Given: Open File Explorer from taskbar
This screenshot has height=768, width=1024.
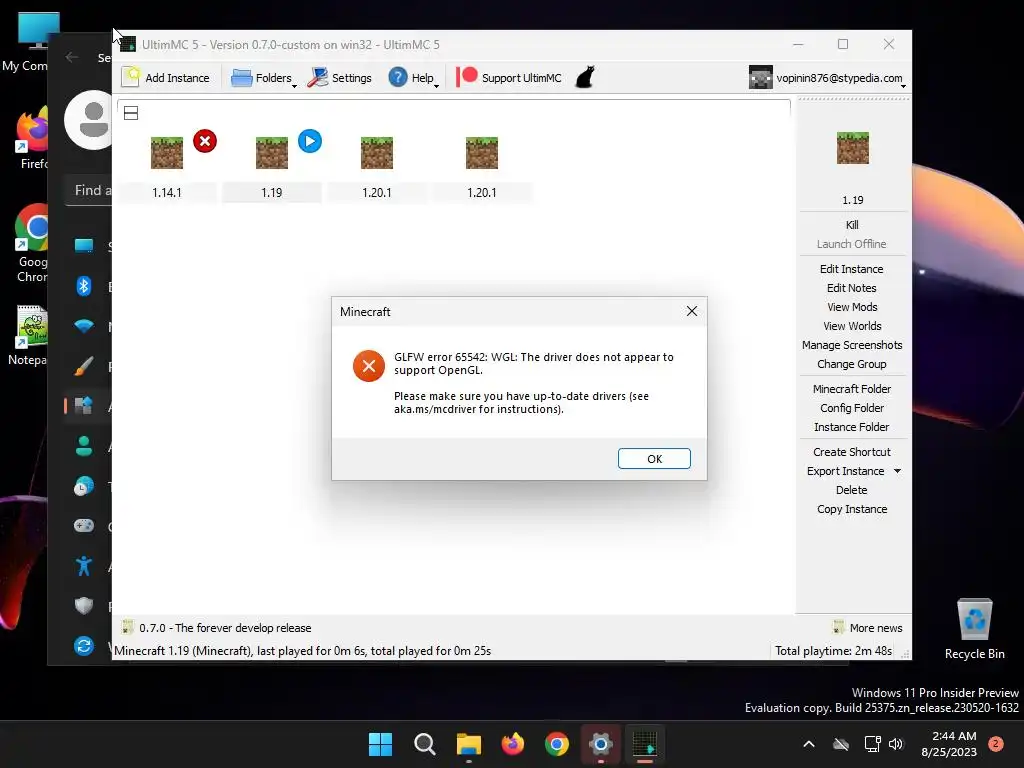Looking at the screenshot, I should pos(468,744).
